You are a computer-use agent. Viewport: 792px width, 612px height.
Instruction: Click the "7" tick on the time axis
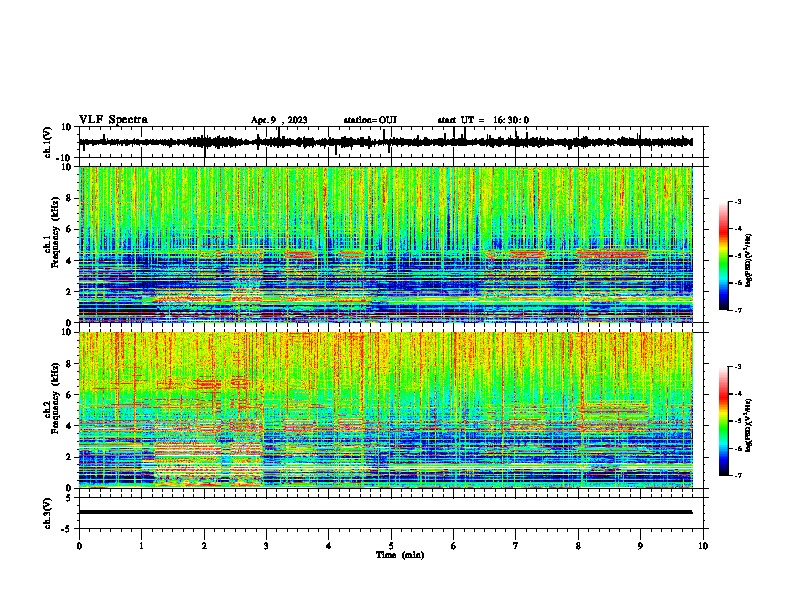click(x=516, y=546)
